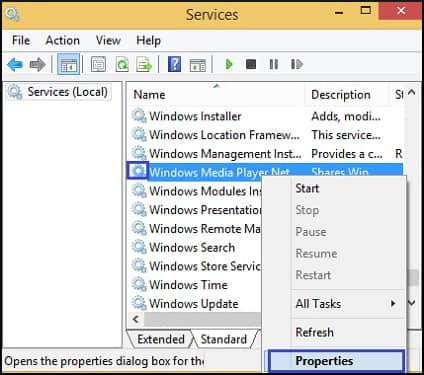Select the Windows Update service row
The image size is (424, 375).
pos(194,304)
